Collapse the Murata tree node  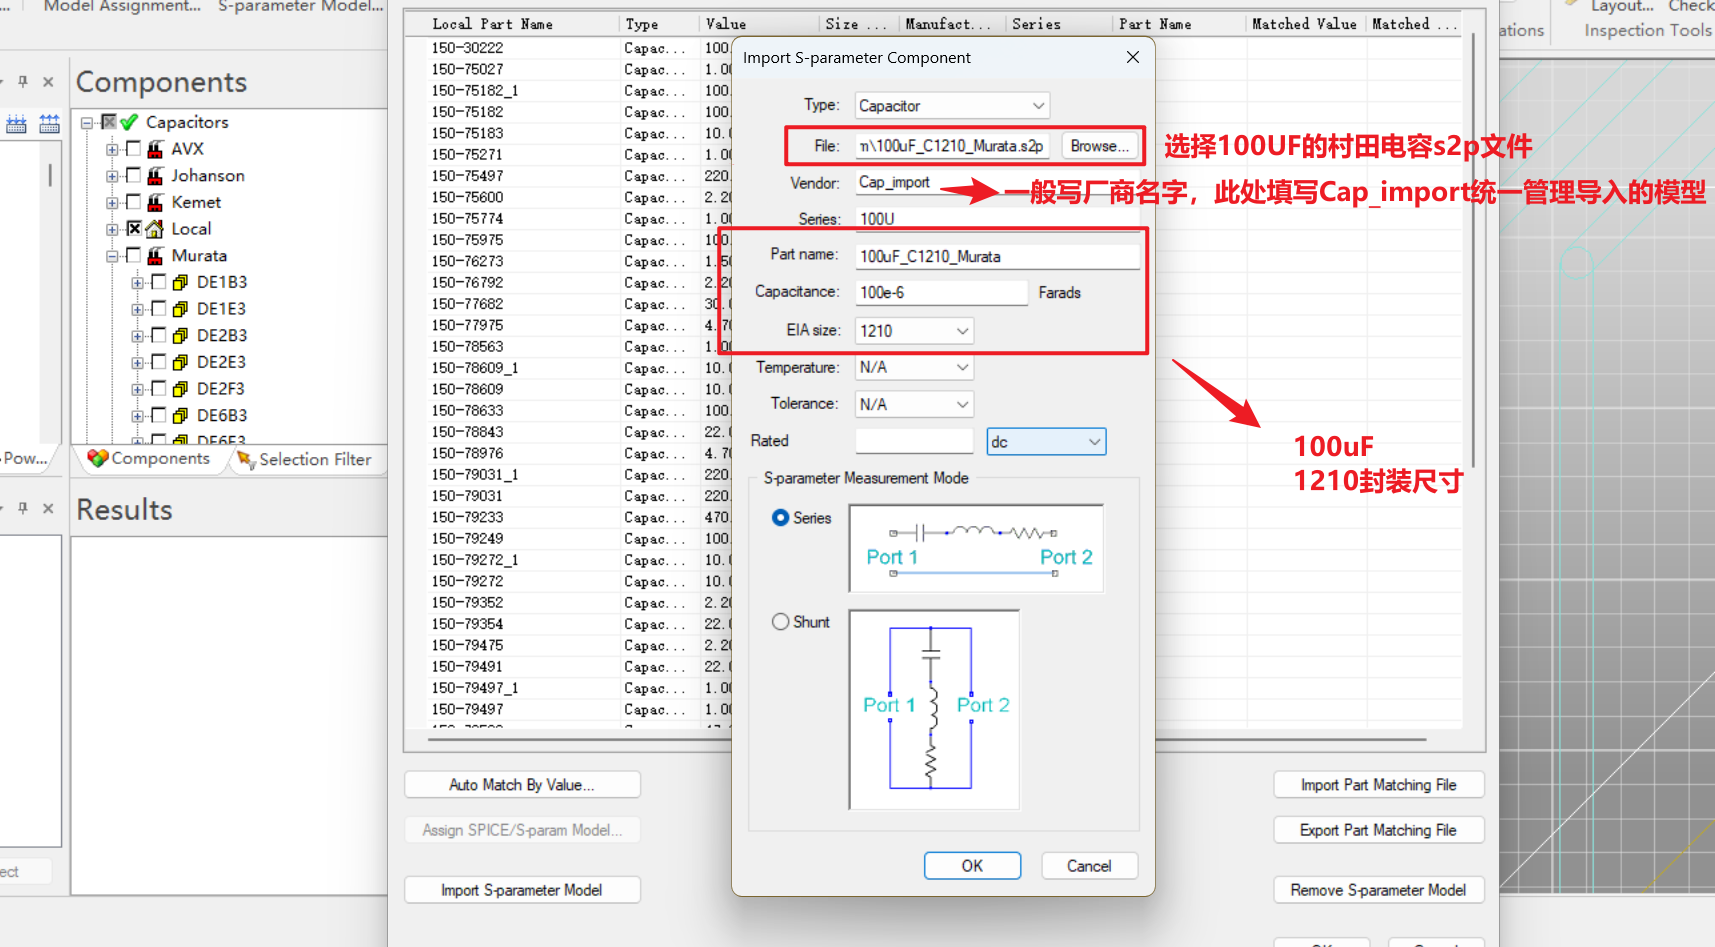tap(112, 256)
